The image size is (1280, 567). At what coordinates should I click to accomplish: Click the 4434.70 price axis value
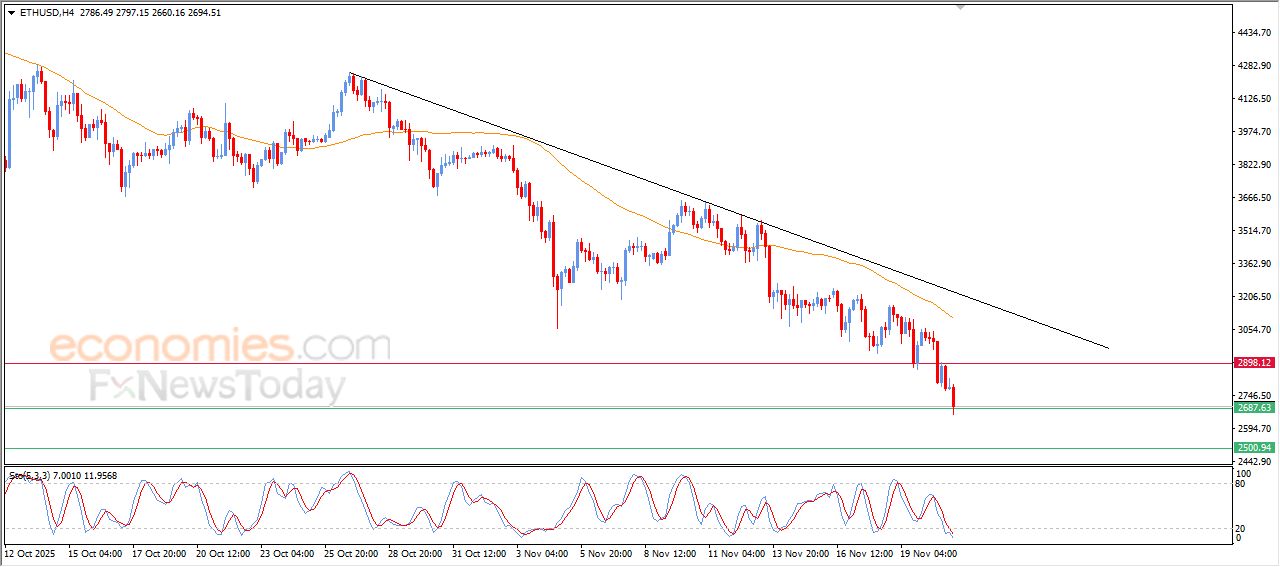pyautogui.click(x=1253, y=33)
